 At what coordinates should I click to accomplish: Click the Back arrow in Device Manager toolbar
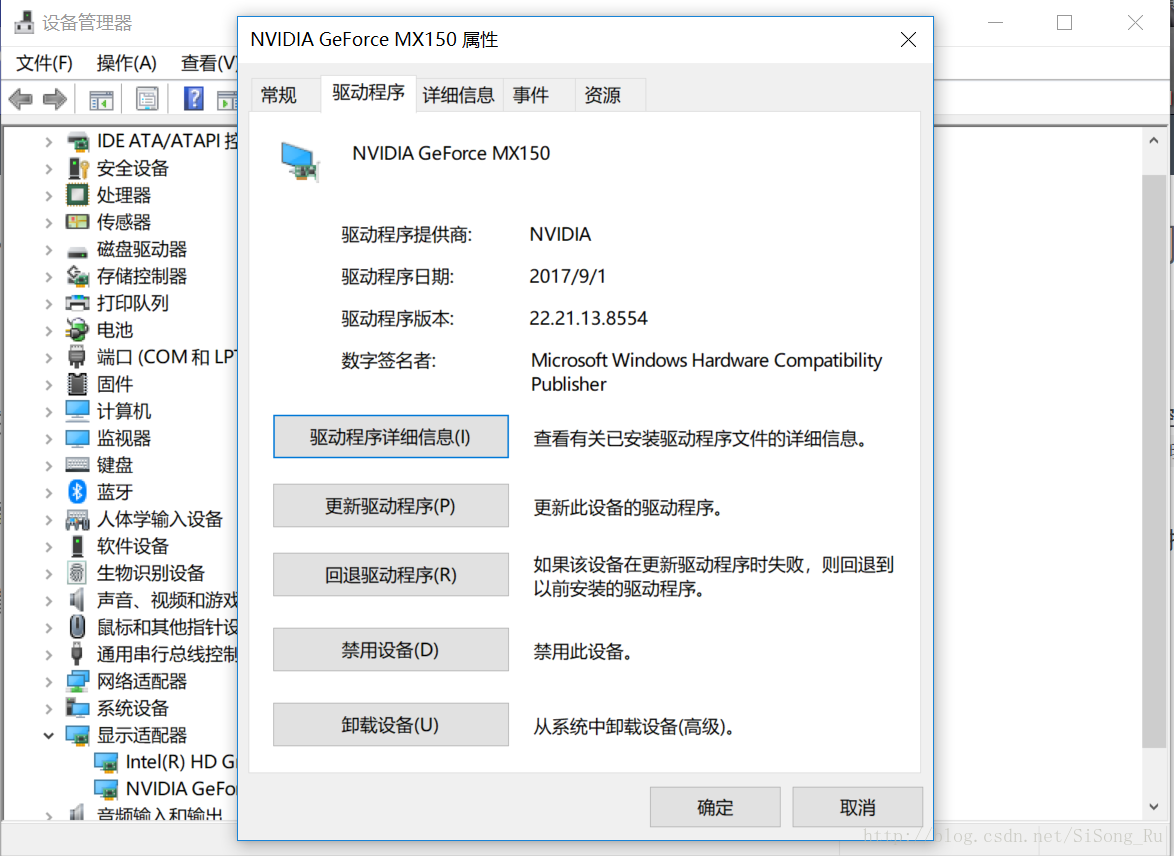point(20,99)
